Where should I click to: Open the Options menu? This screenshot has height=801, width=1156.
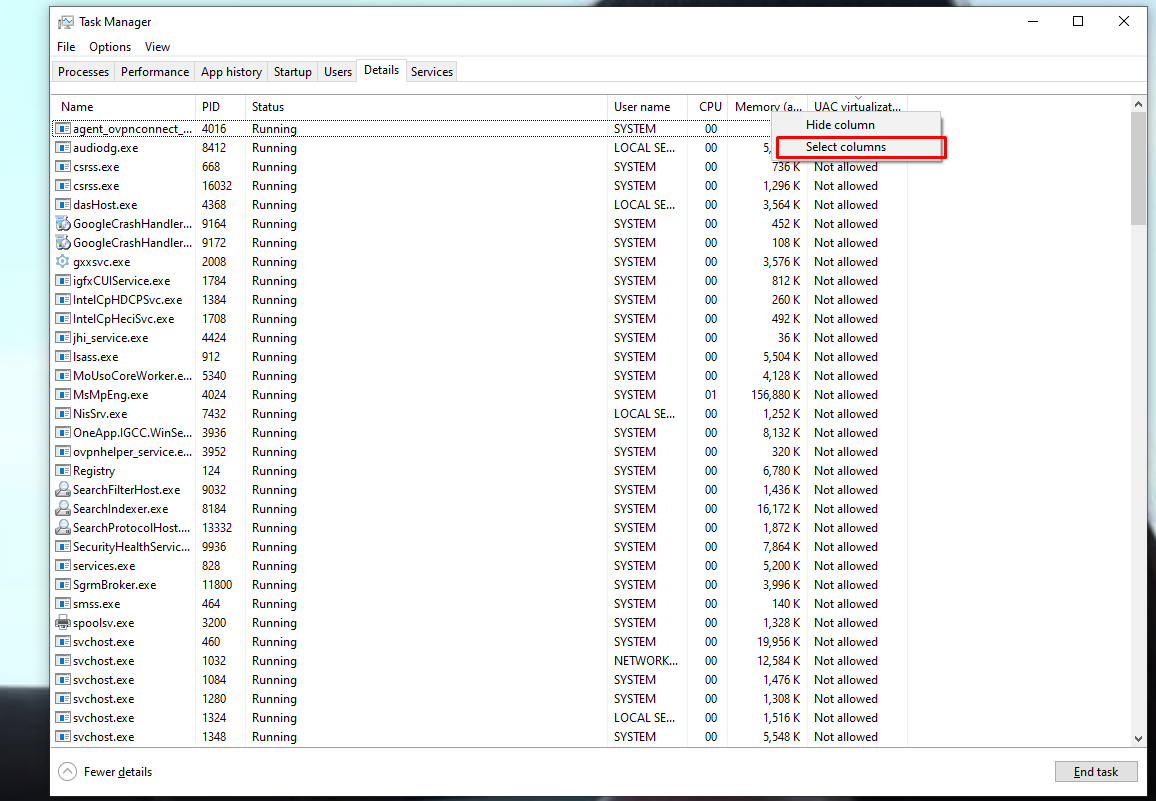(110, 46)
